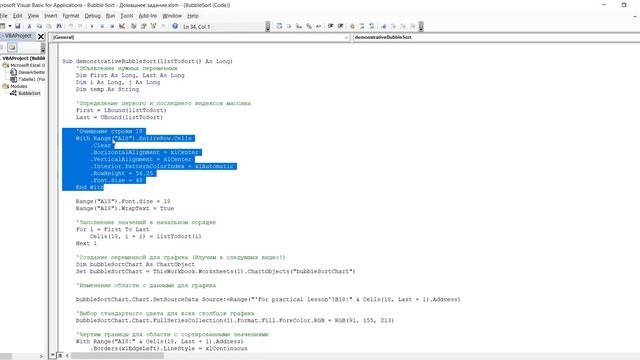Switch to Procedure View button
The image size is (640, 360).
(53, 356)
